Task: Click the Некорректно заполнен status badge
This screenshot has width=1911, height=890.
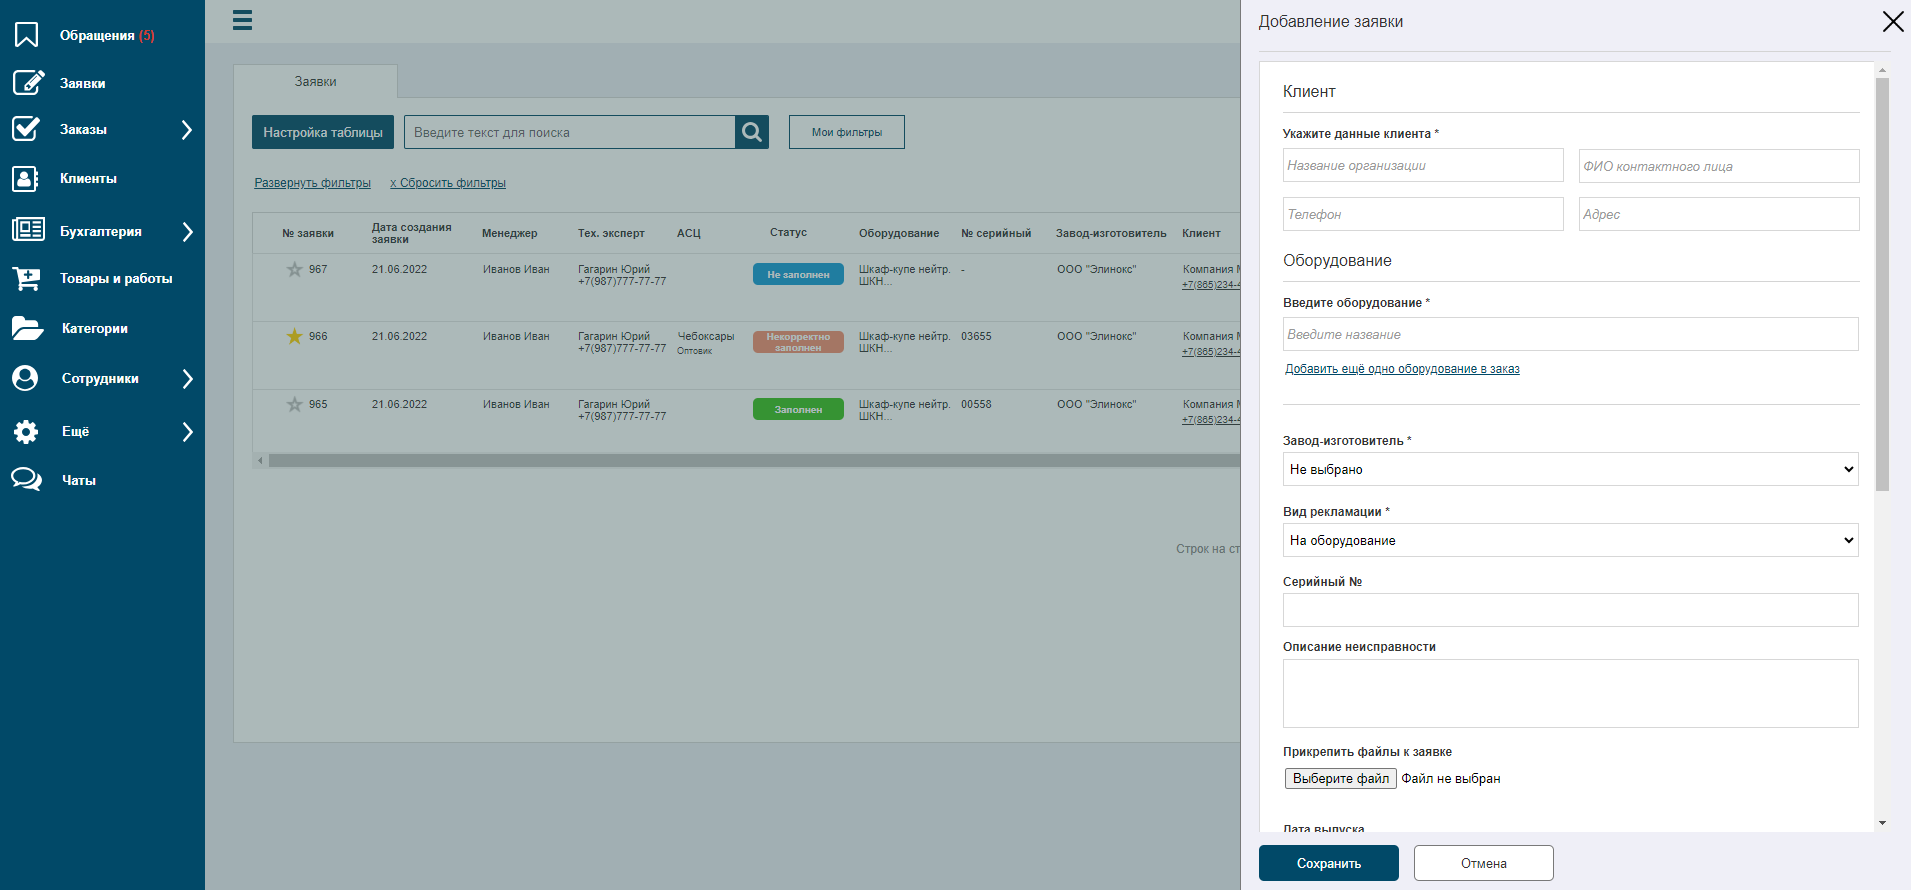Action: [798, 342]
